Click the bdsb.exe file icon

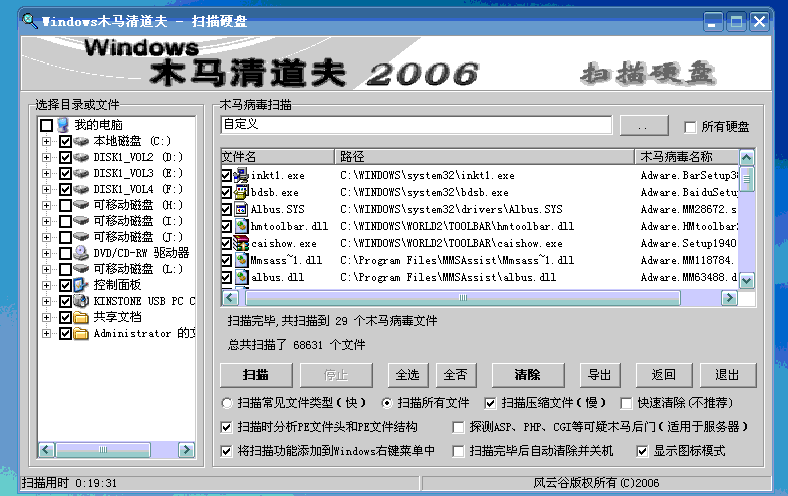click(242, 192)
